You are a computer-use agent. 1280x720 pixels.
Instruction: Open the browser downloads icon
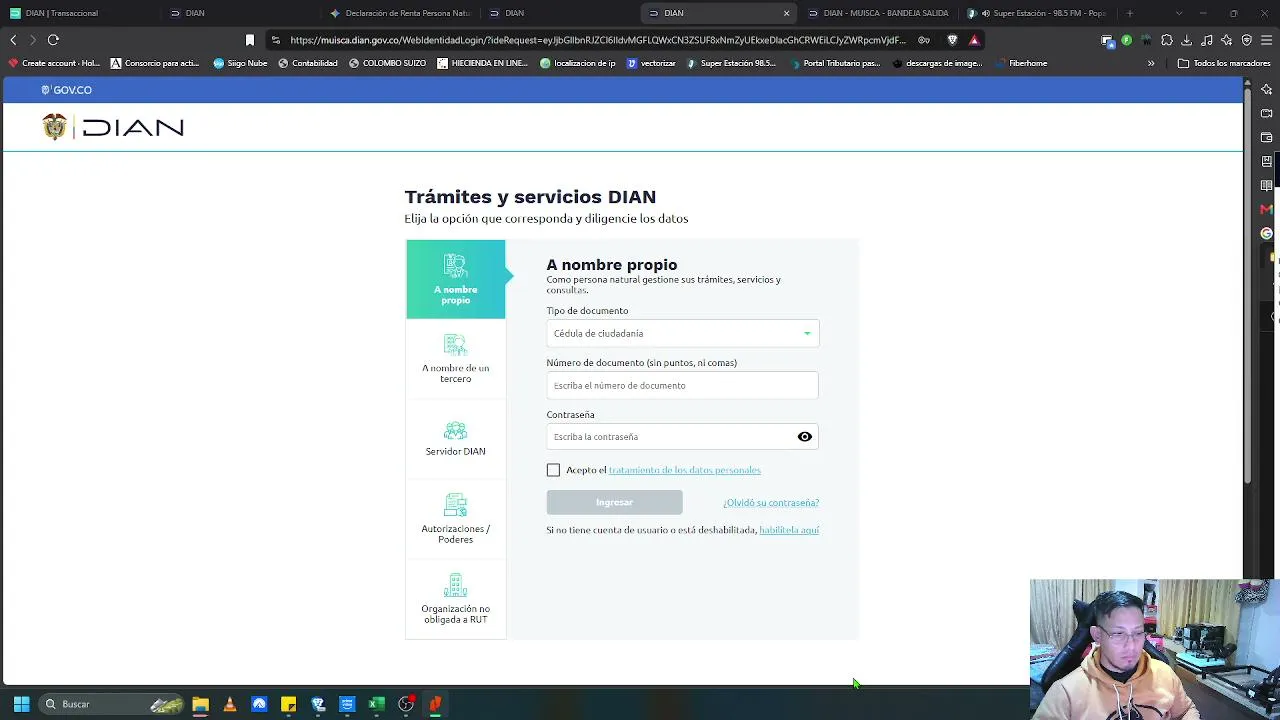[x=1186, y=40]
